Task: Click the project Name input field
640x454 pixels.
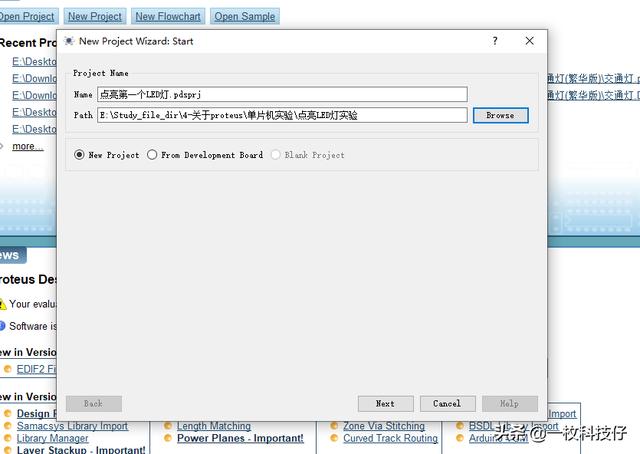Action: [x=282, y=94]
